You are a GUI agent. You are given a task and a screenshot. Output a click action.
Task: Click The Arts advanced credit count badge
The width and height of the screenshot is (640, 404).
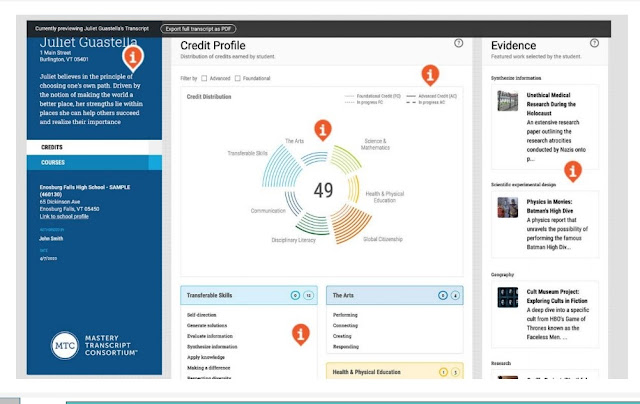pos(442,295)
